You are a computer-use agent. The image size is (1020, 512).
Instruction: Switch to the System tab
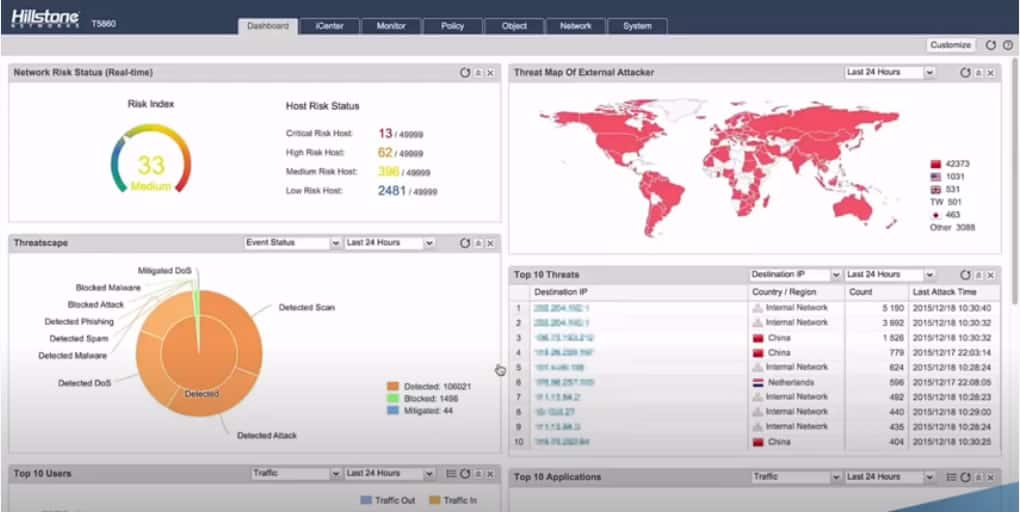click(637, 26)
